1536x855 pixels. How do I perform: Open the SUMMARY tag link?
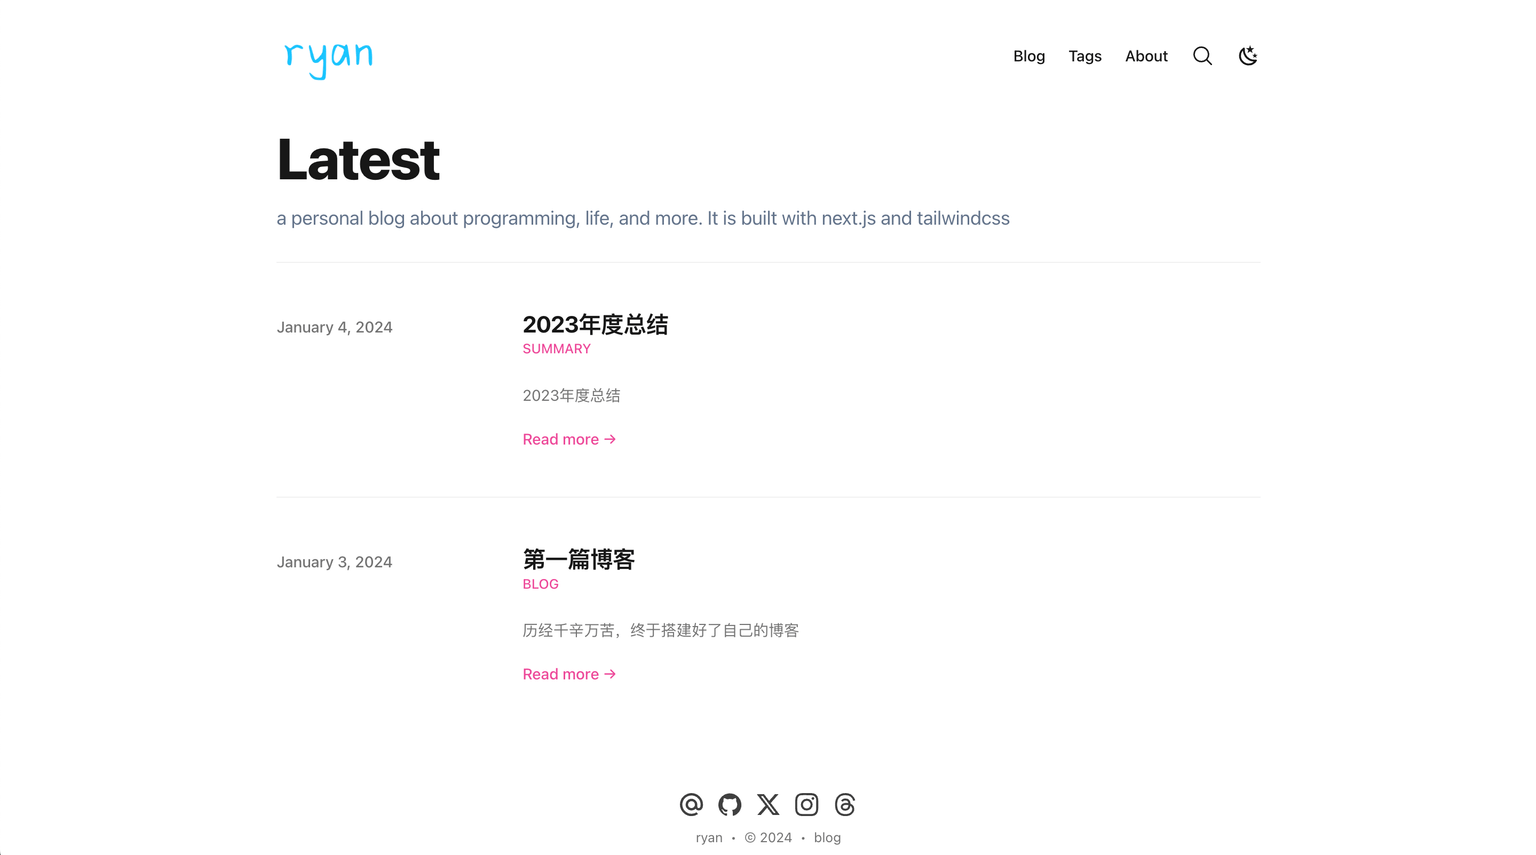coord(556,349)
